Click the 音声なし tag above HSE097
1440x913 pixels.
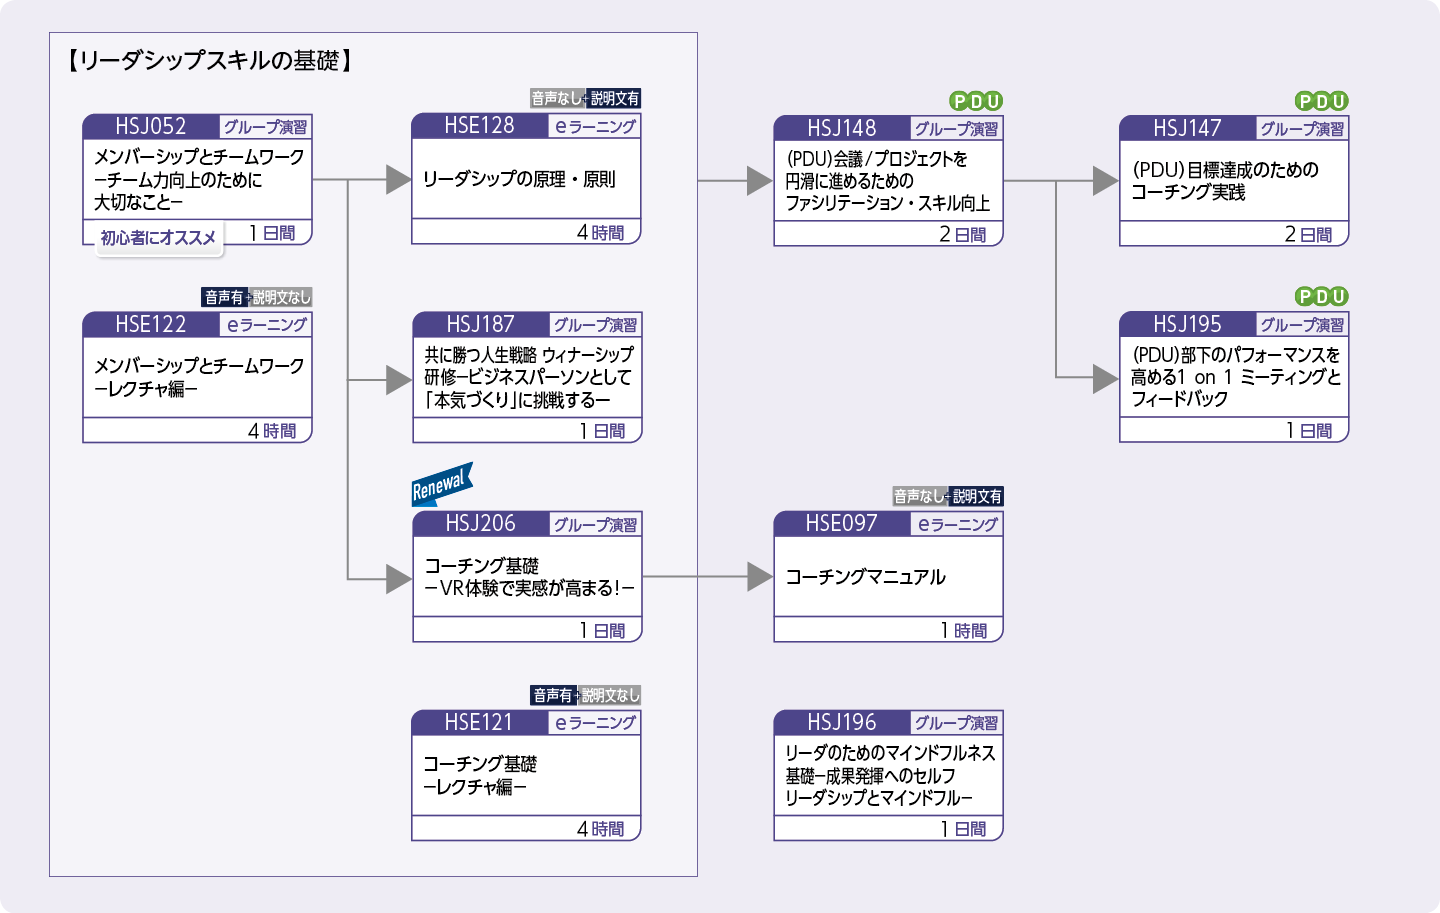(919, 496)
